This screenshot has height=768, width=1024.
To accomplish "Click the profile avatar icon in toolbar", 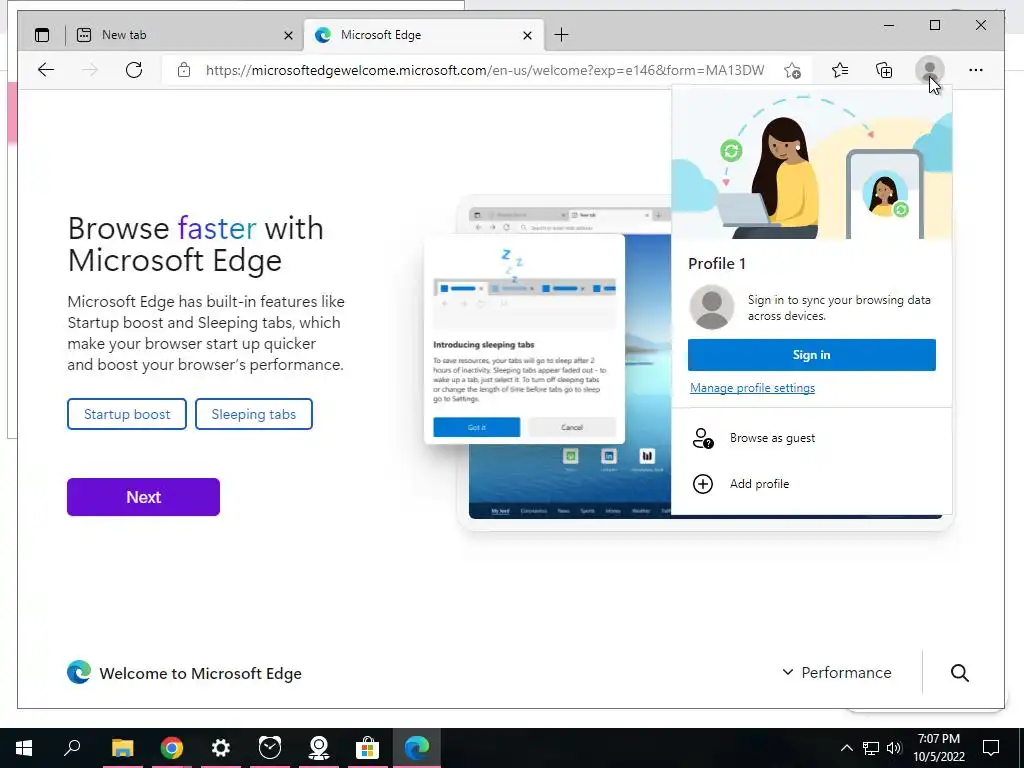I will 929,69.
